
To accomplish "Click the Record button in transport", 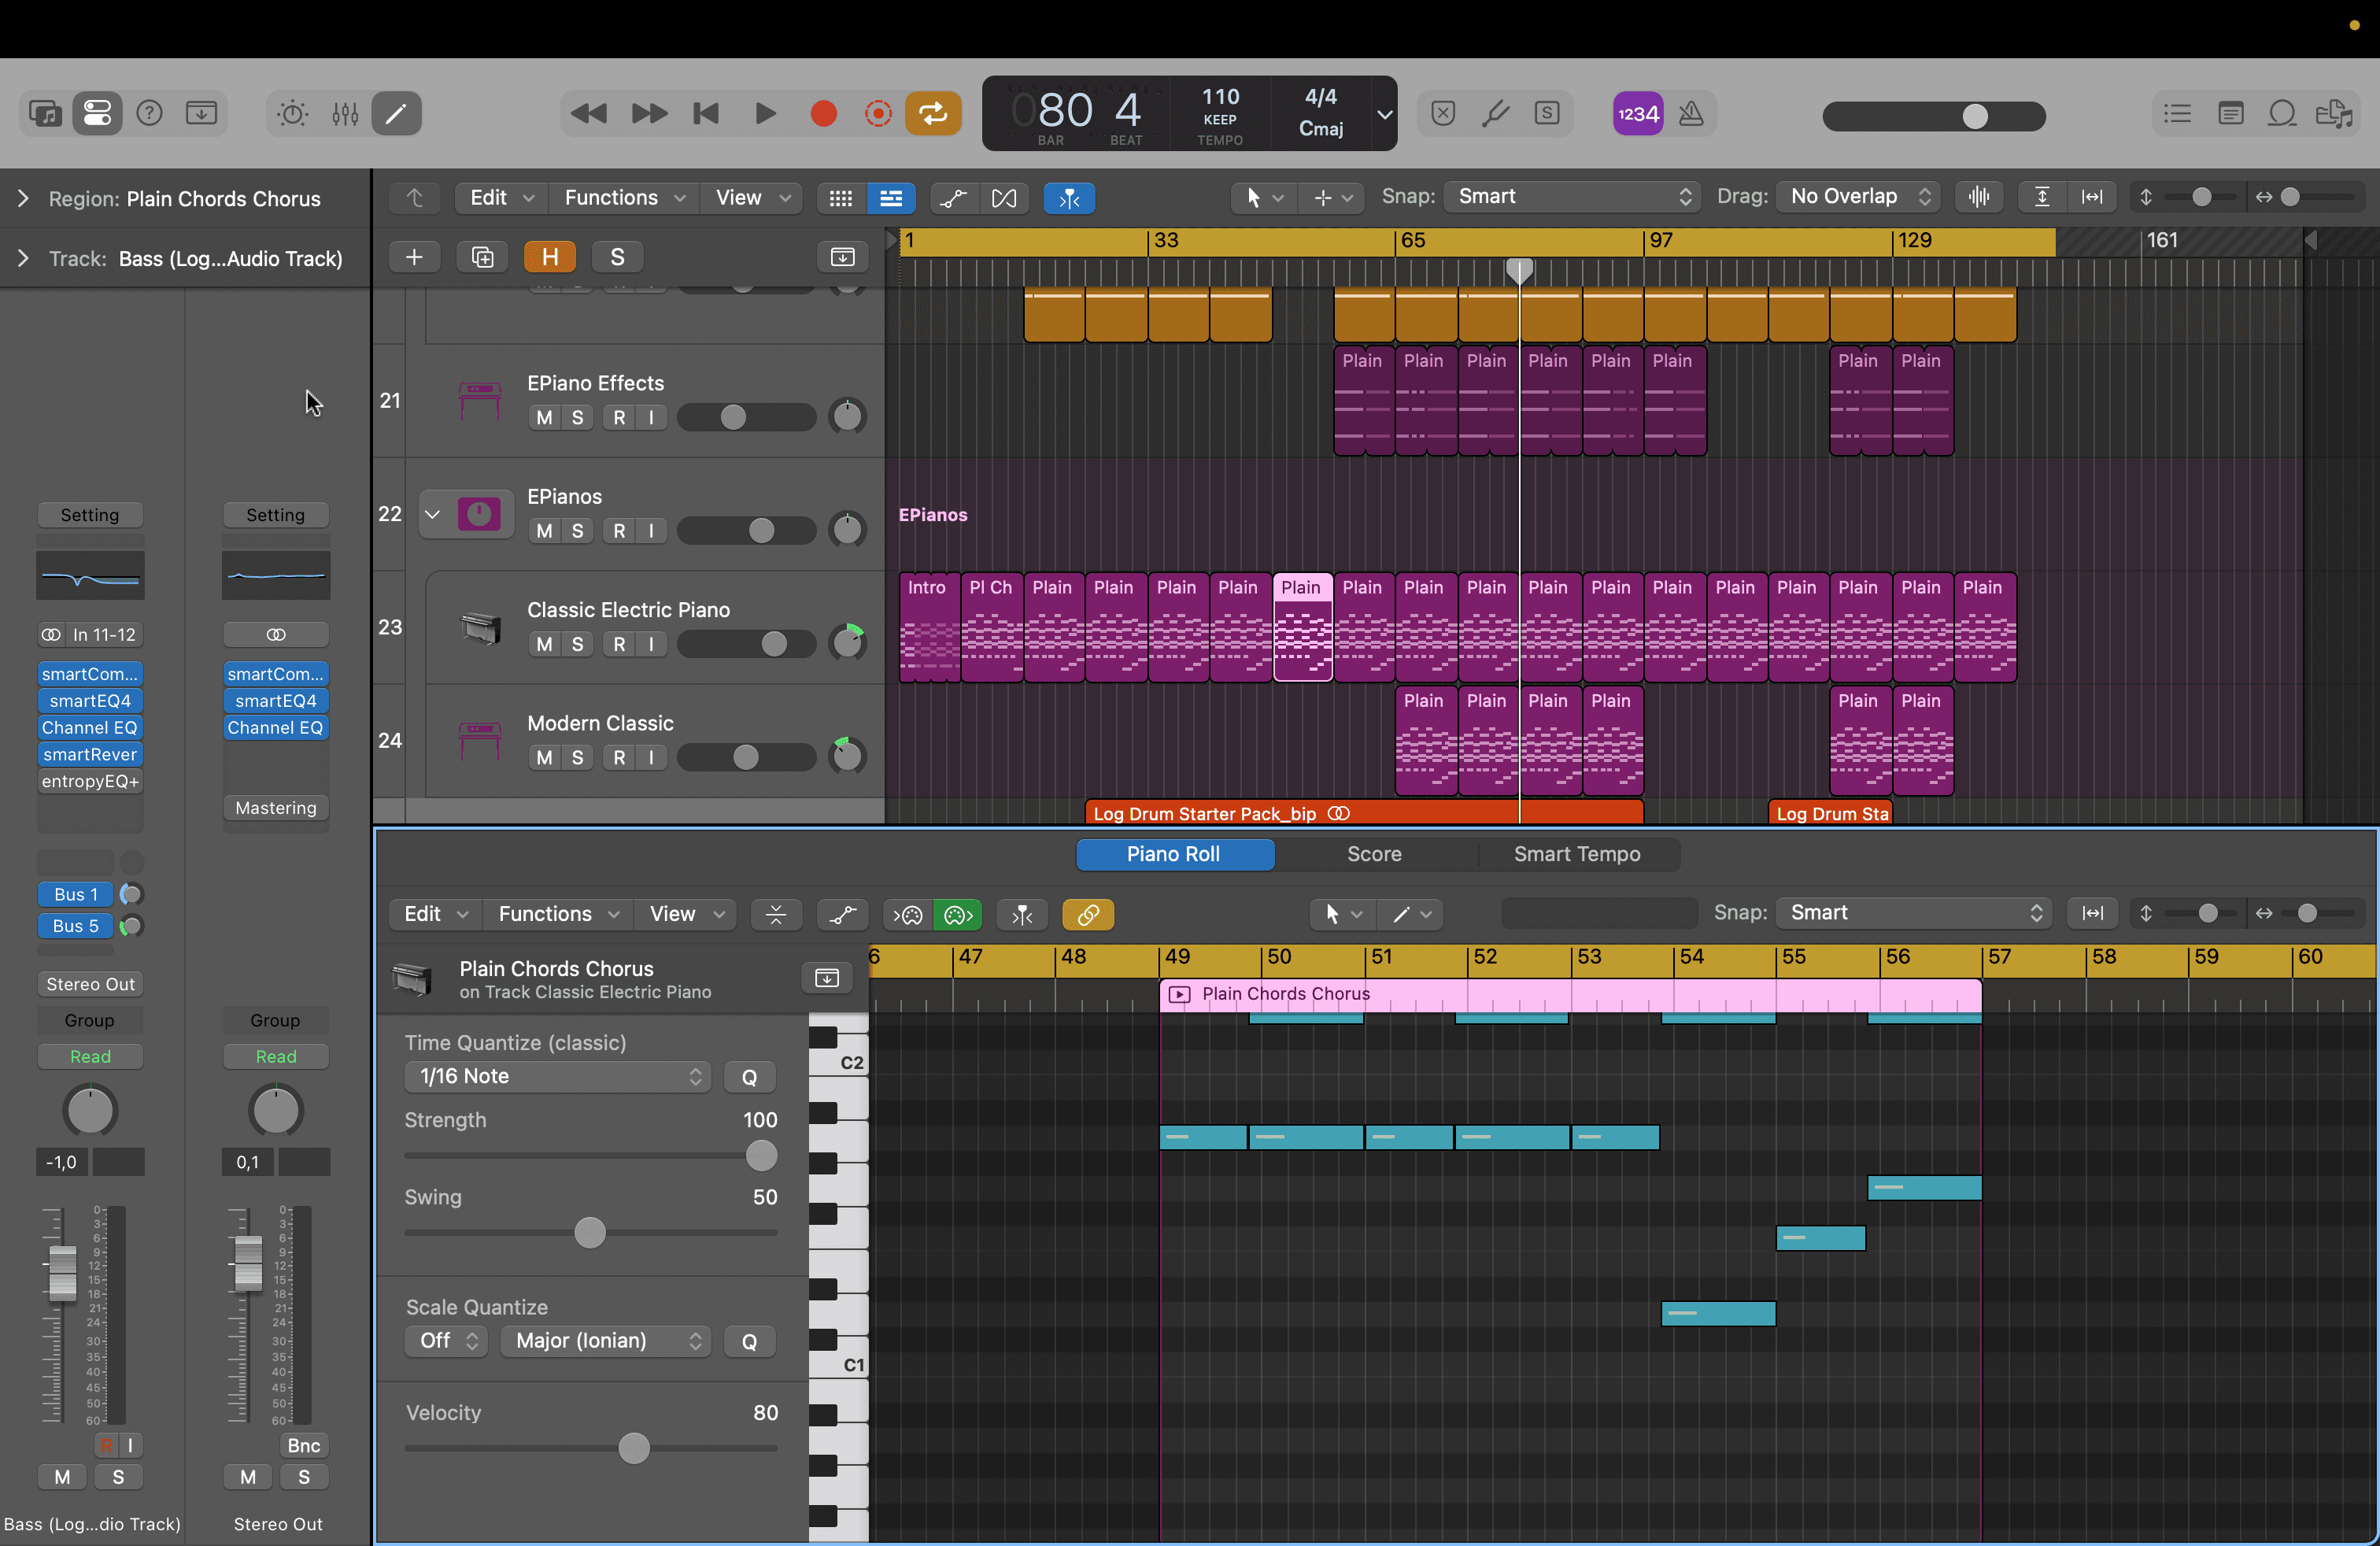I will click(823, 114).
